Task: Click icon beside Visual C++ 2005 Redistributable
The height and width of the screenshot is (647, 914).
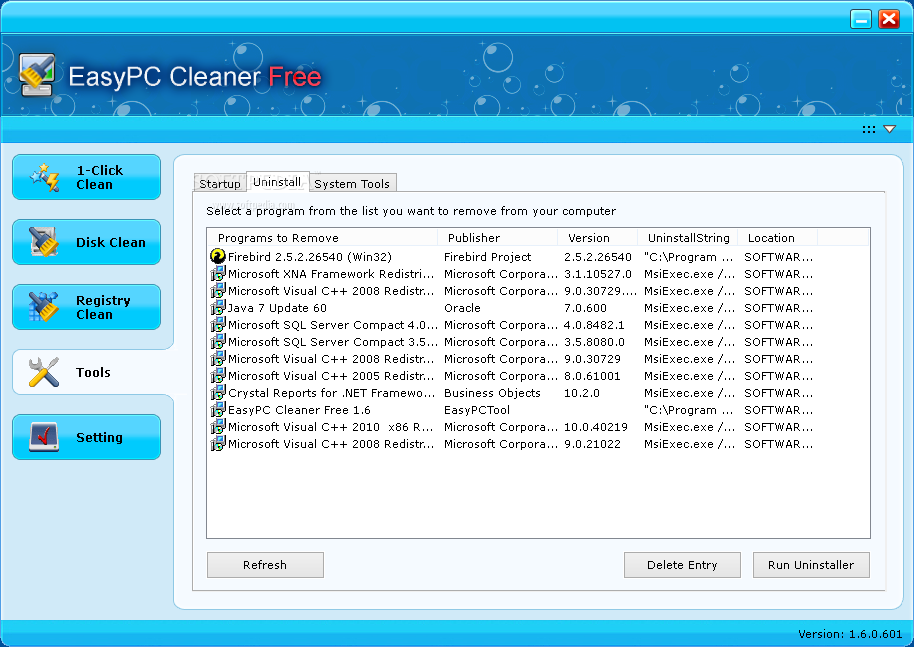Action: 217,375
